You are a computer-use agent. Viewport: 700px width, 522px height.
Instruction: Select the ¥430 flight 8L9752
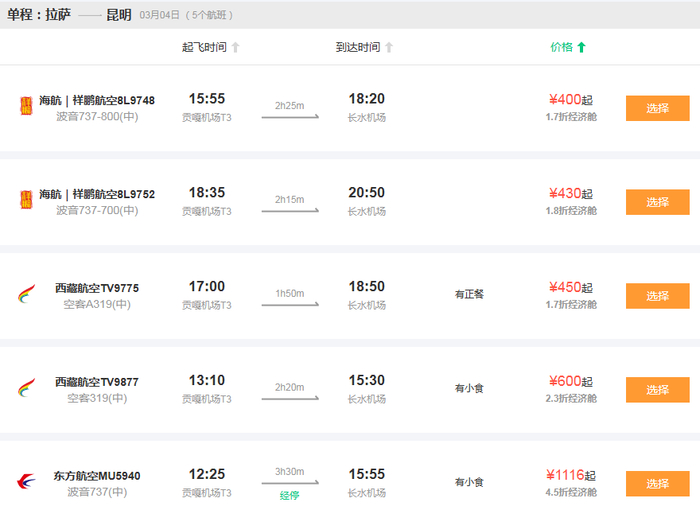(657, 202)
